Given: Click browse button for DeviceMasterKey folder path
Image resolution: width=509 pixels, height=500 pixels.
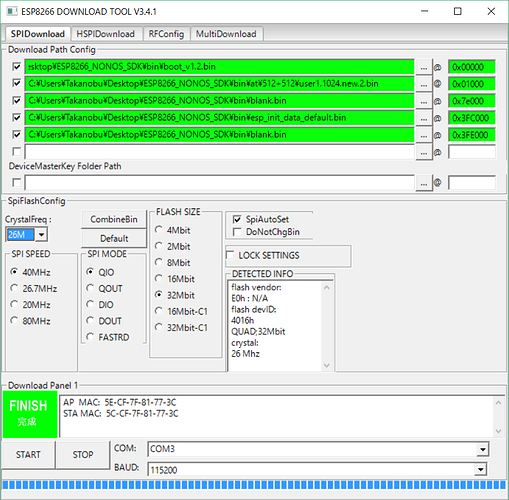Looking at the screenshot, I should coord(424,183).
